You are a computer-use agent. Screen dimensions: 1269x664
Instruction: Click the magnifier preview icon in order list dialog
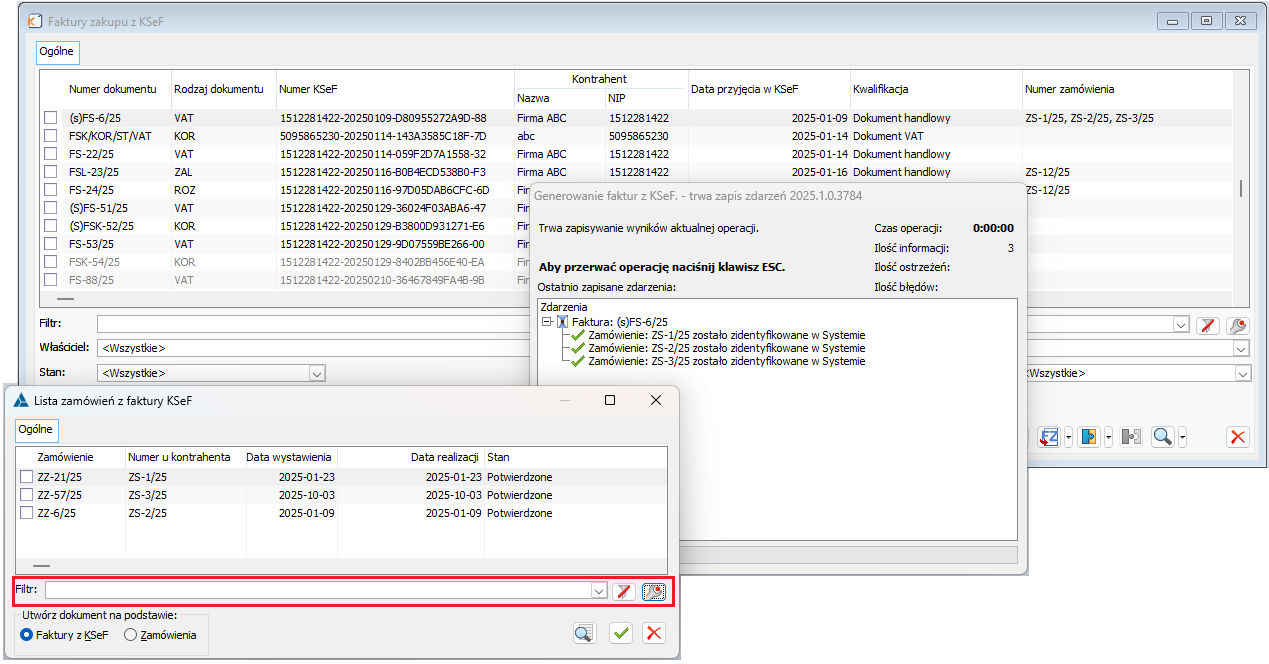coord(584,632)
